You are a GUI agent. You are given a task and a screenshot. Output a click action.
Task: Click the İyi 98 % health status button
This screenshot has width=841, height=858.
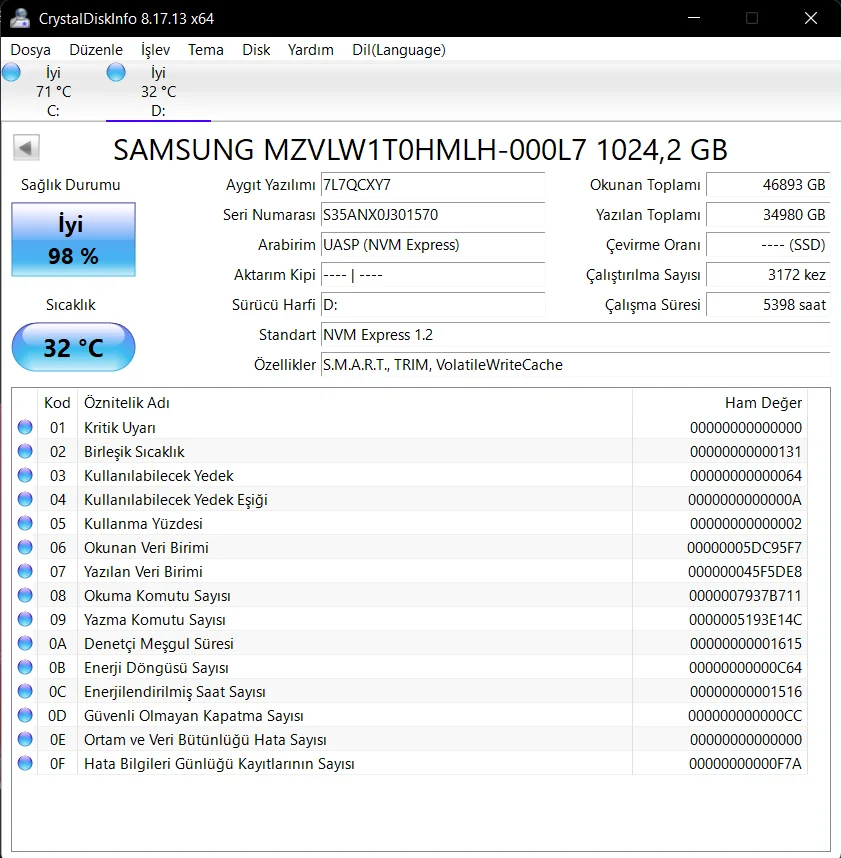(73, 240)
